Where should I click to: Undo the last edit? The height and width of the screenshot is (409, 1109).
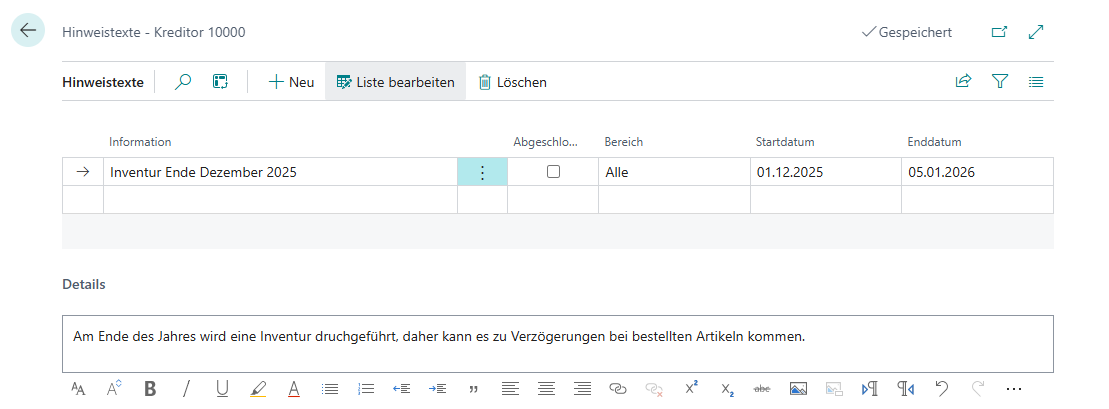[941, 388]
